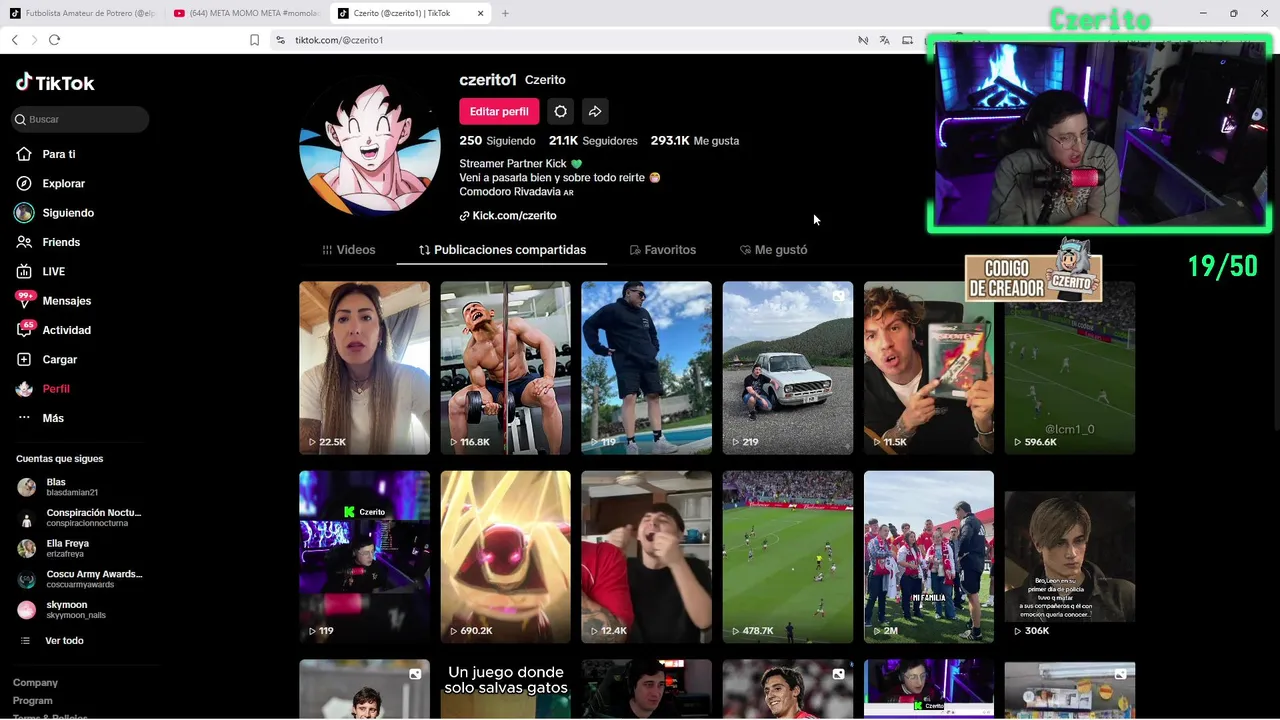Switch to META MOMO META YouTube tab

point(246,13)
